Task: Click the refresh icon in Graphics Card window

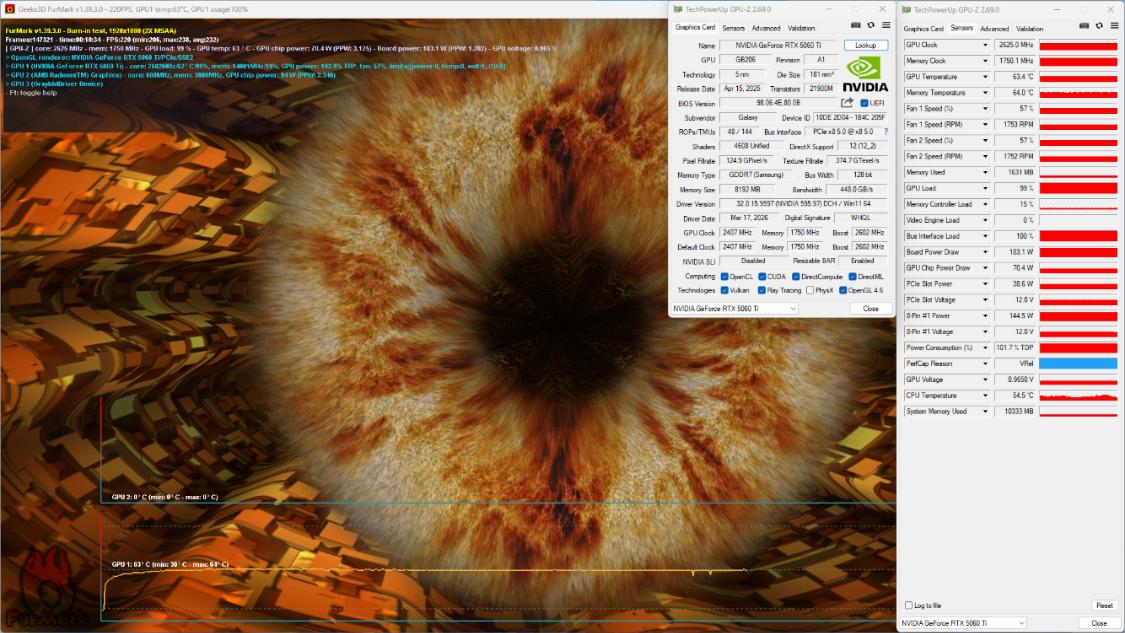Action: click(871, 25)
